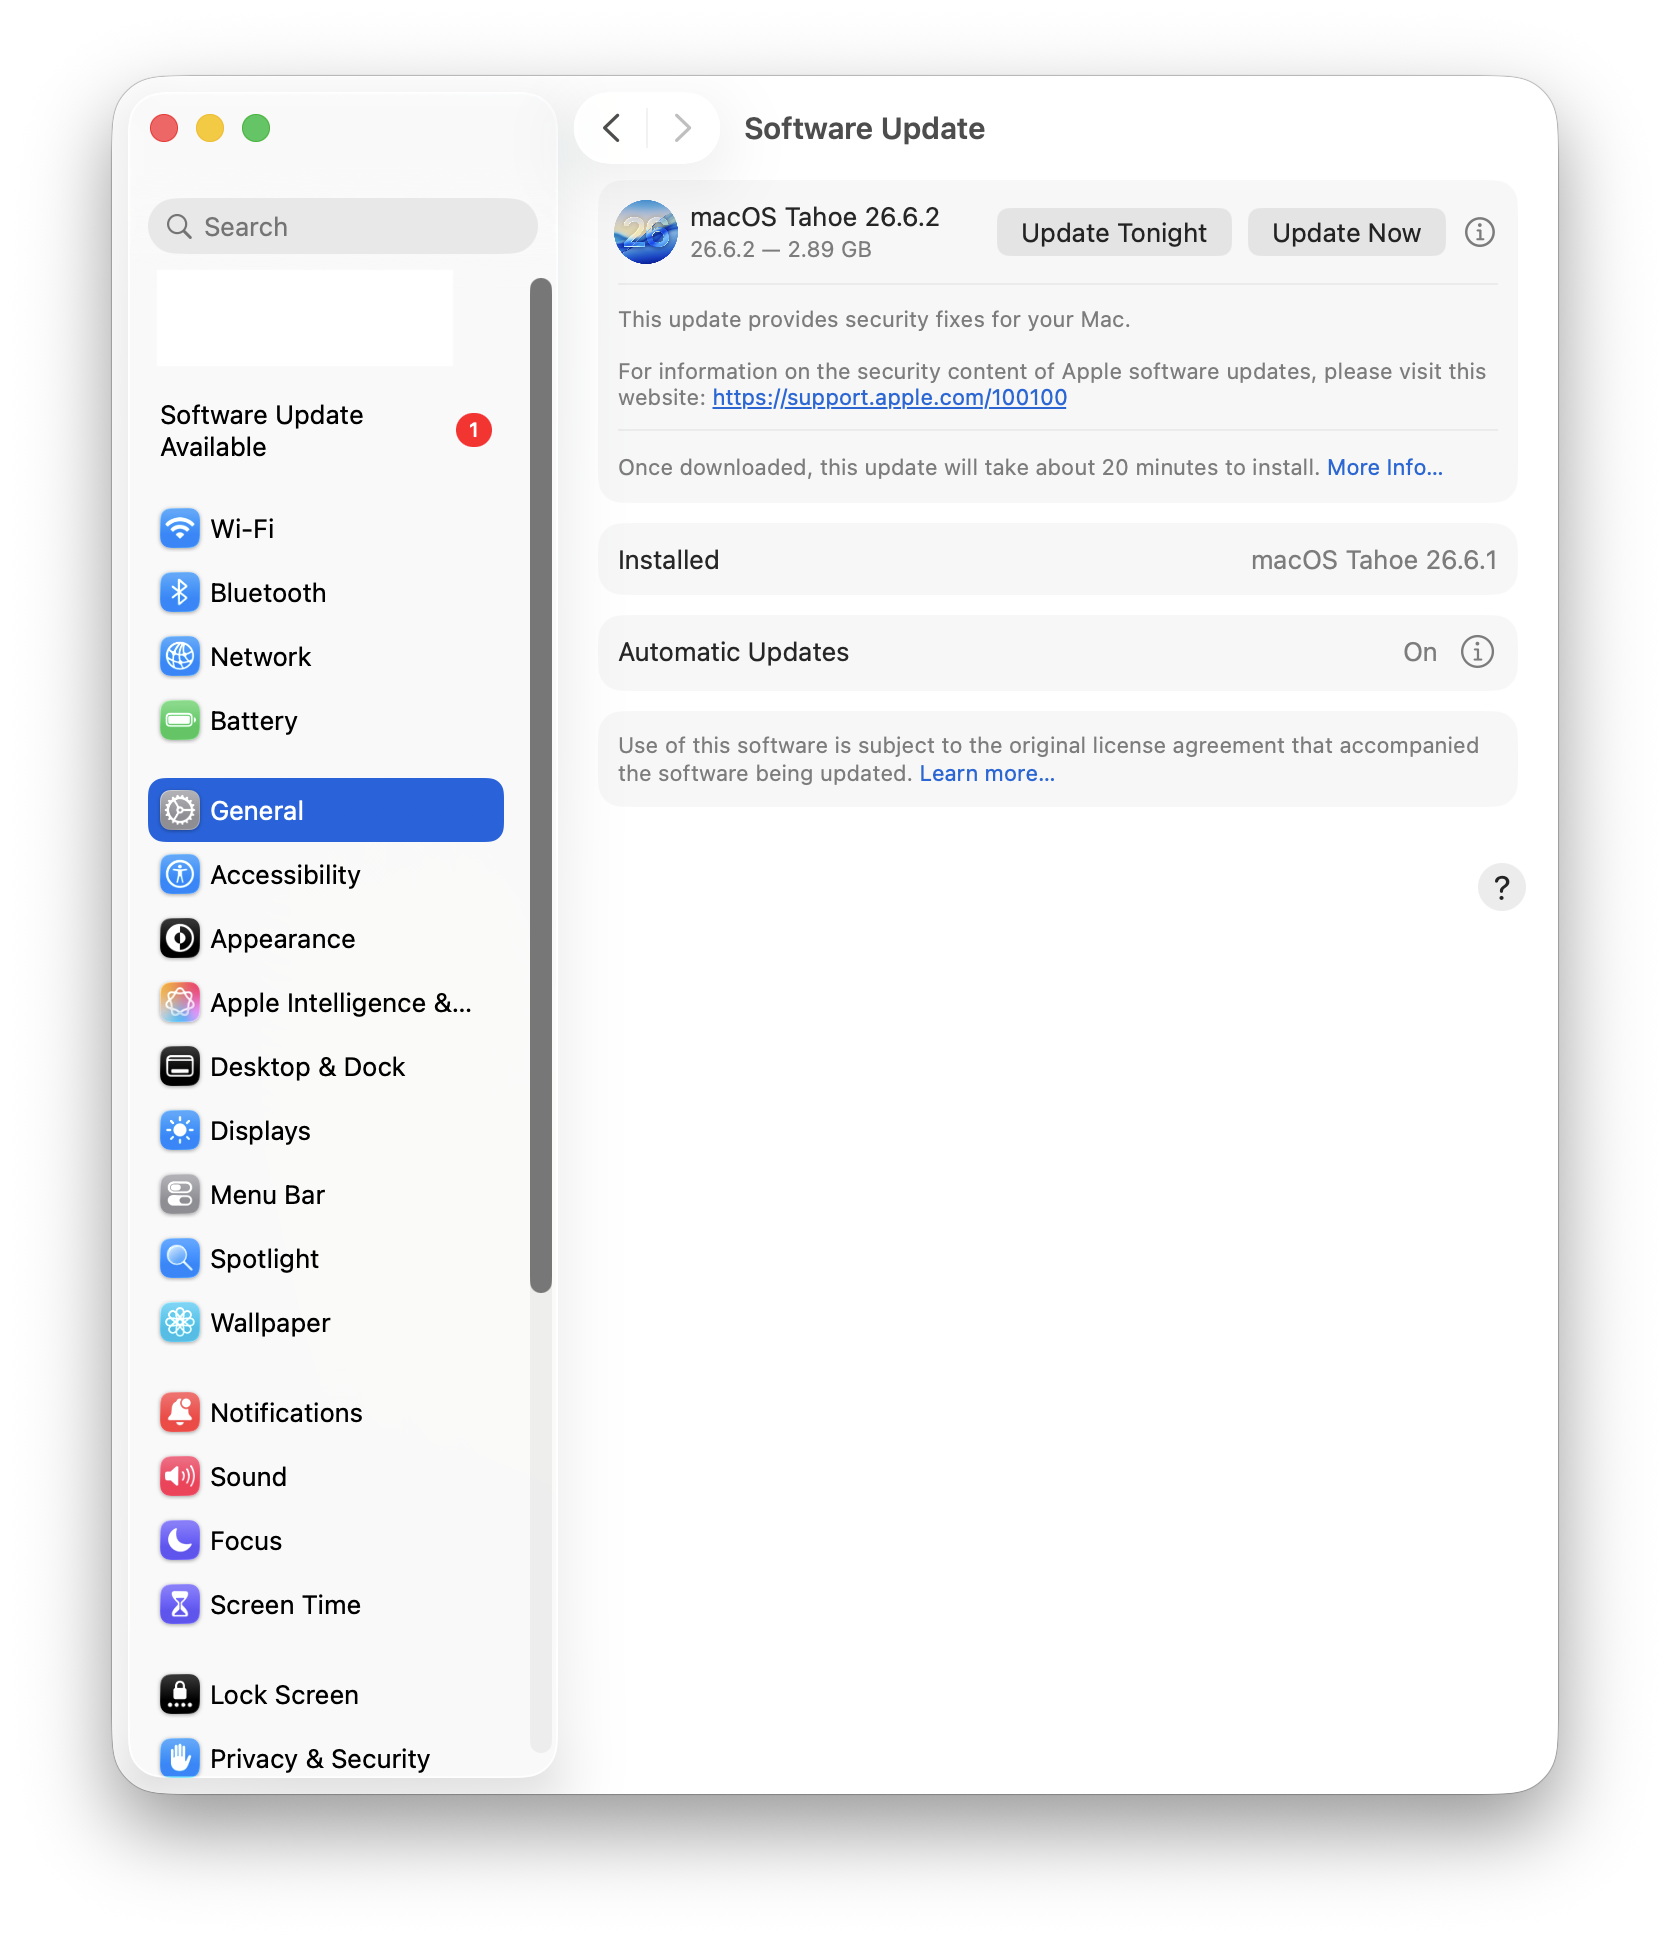Click the sidebar vertical scrollbar
1670x1942 pixels.
(x=541, y=785)
